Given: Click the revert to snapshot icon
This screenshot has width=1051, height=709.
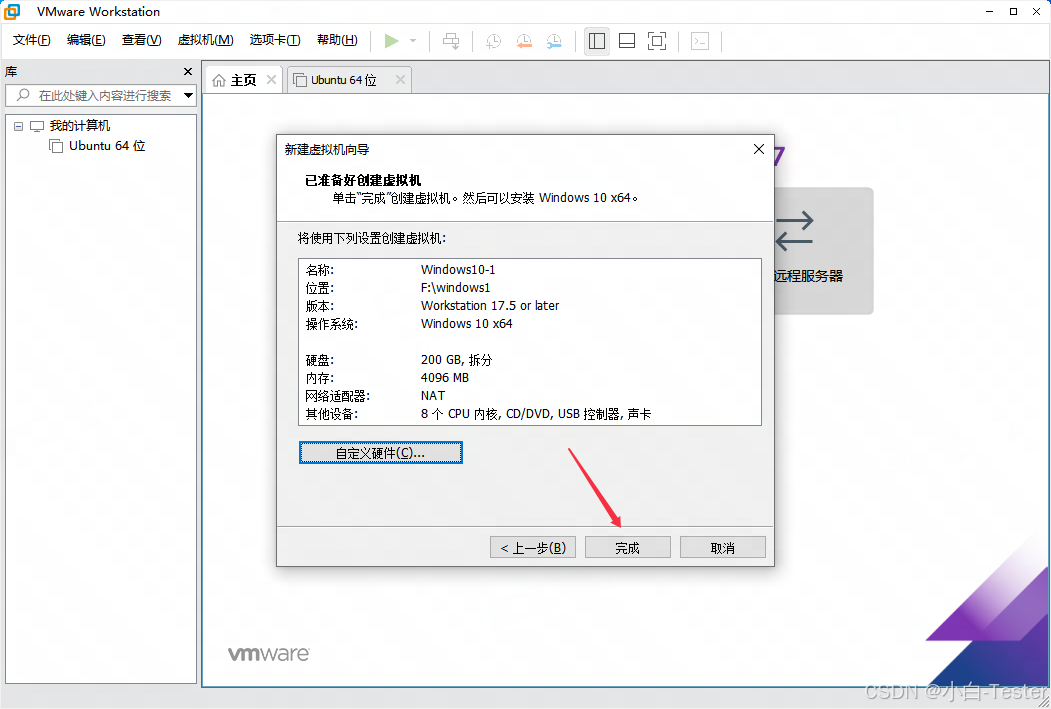Looking at the screenshot, I should tap(524, 41).
